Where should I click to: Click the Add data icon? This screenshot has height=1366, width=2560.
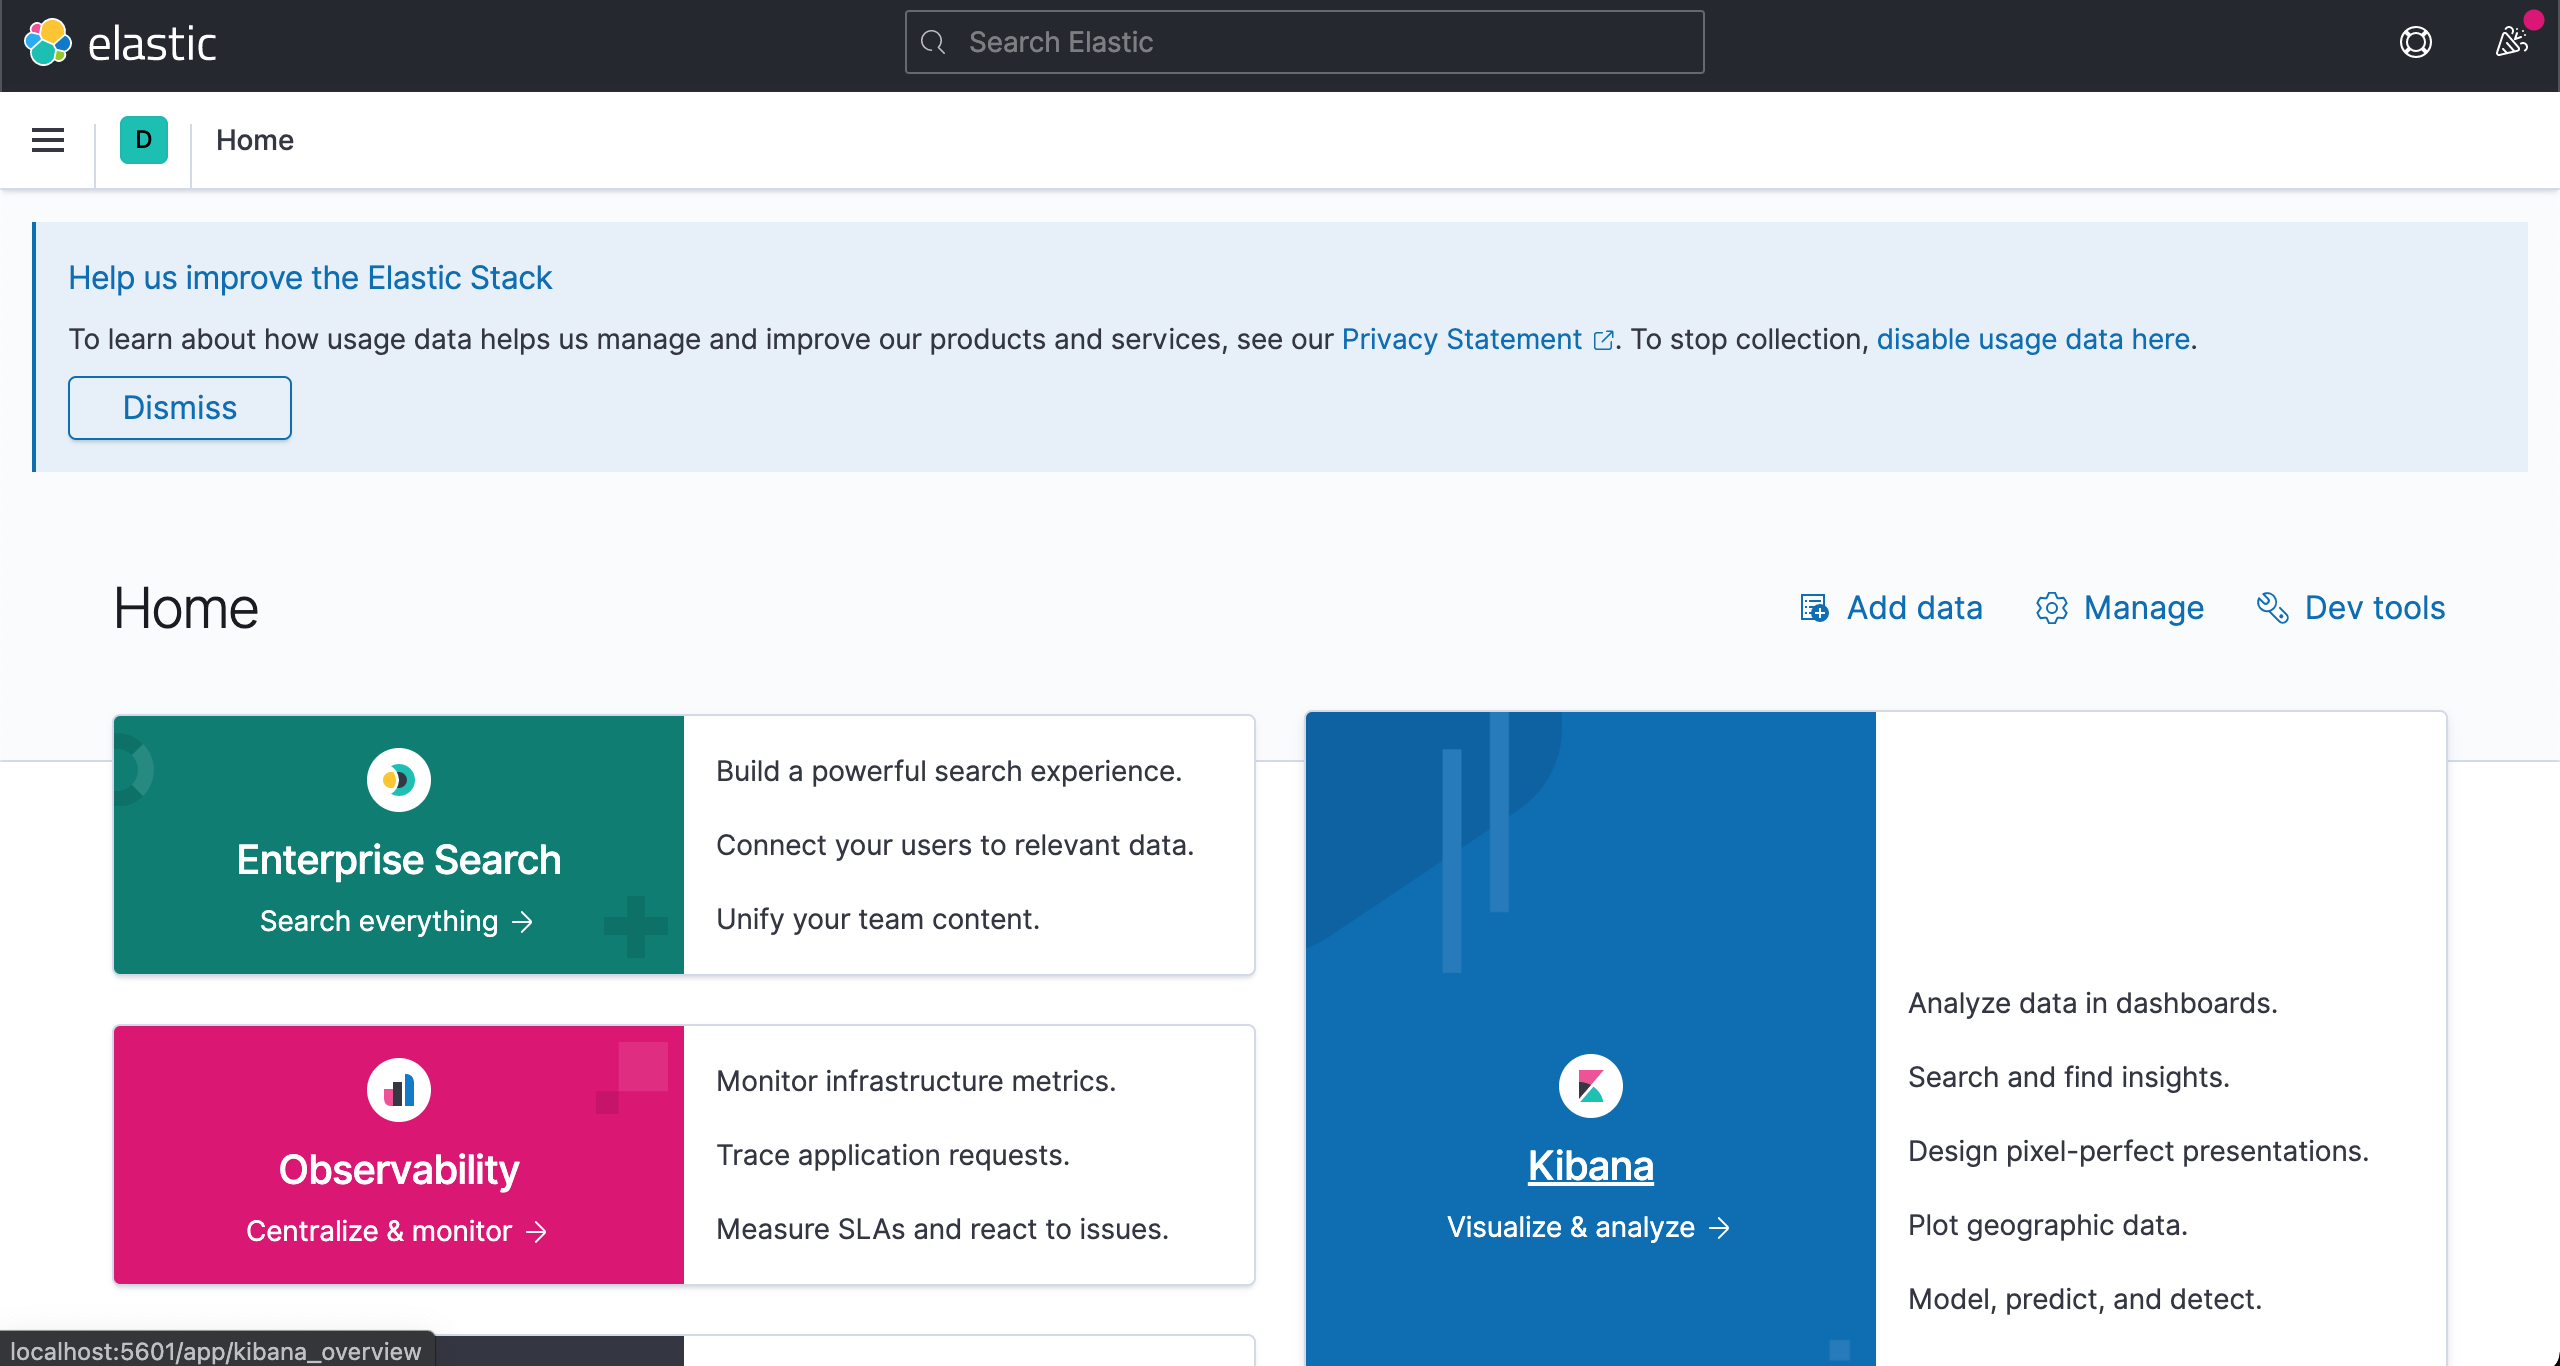click(x=1814, y=608)
